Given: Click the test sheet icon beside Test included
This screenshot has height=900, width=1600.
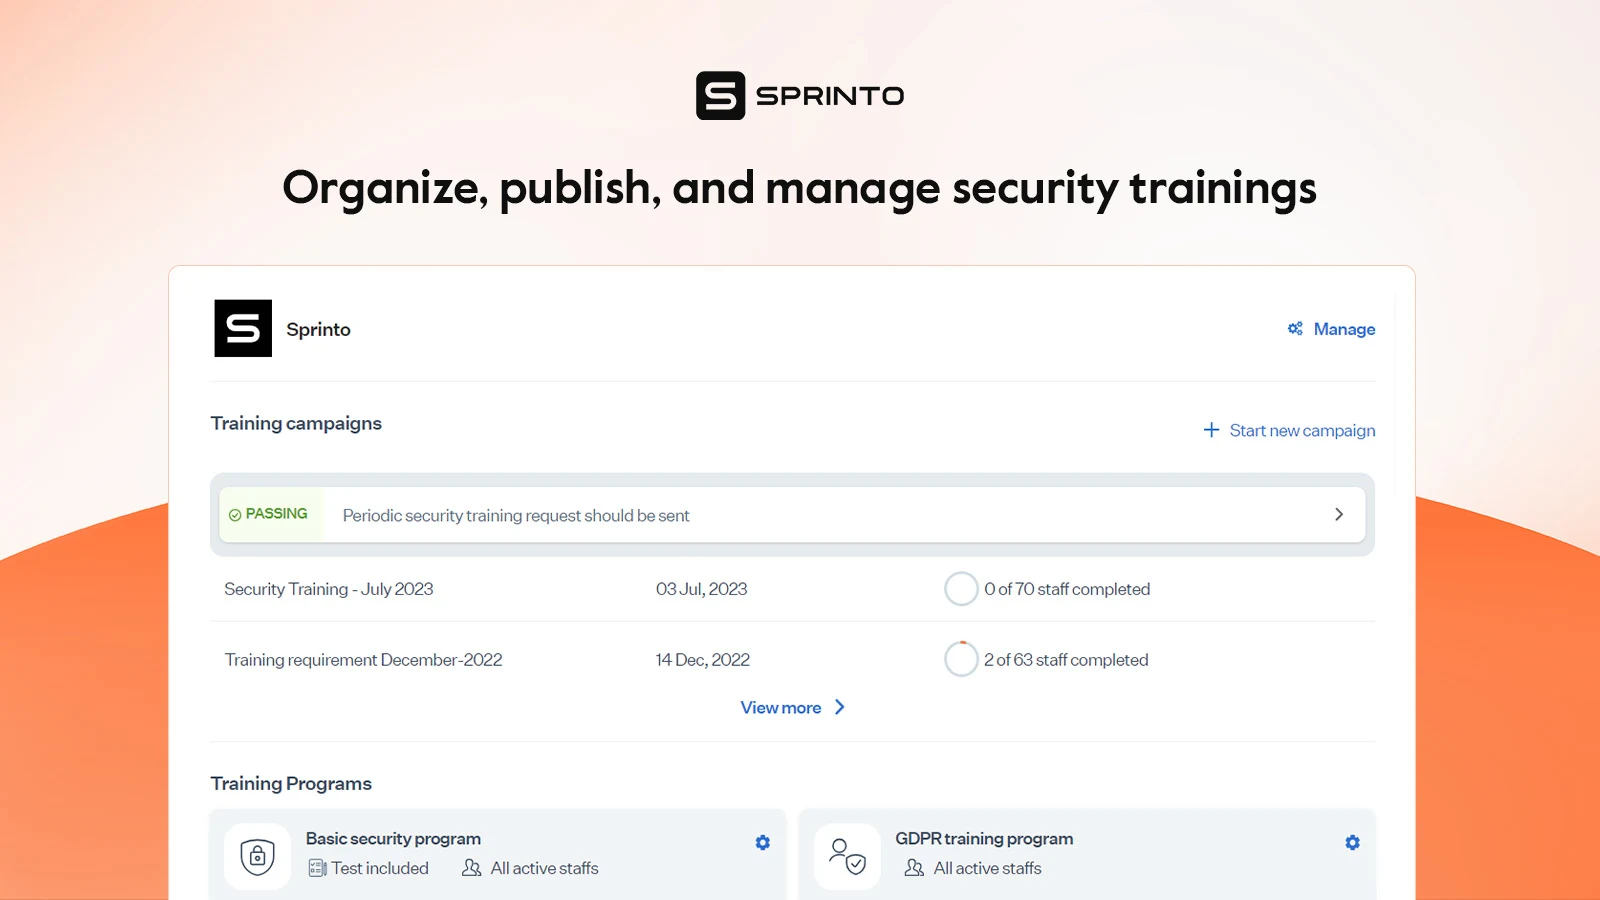Looking at the screenshot, I should tap(317, 868).
